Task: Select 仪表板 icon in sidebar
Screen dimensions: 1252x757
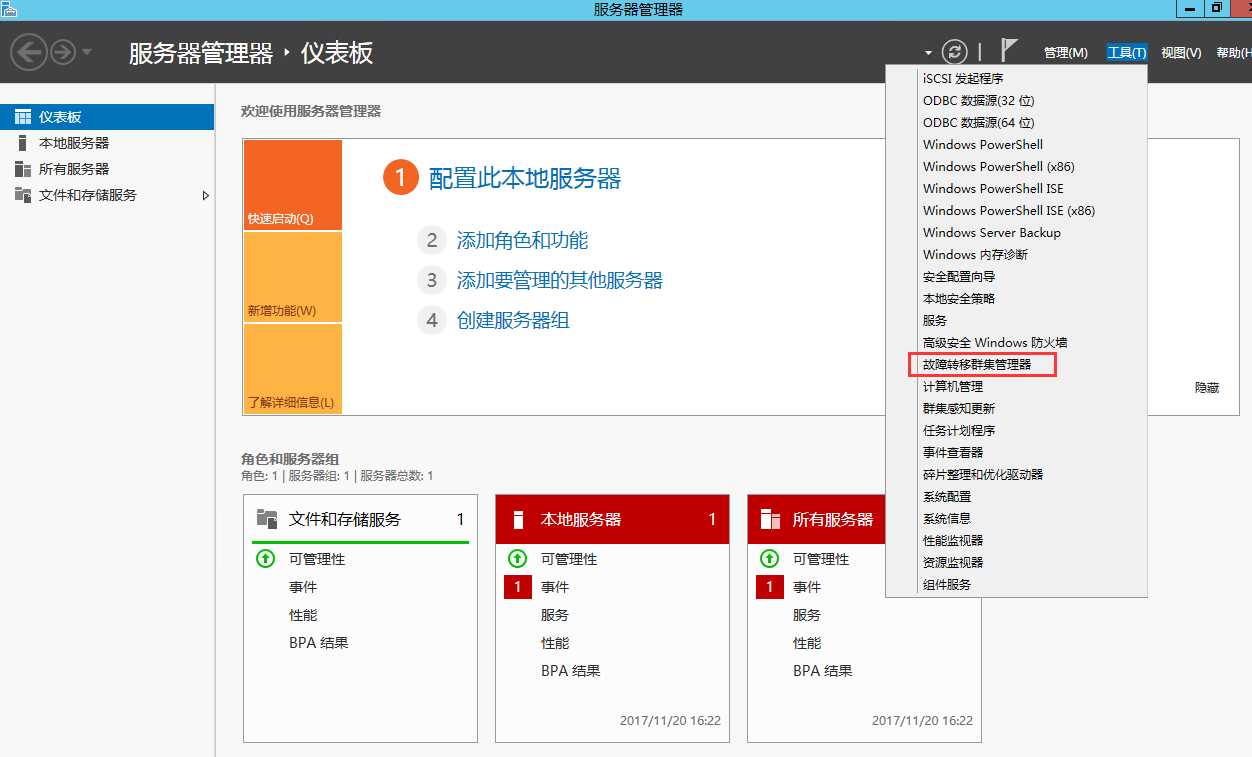Action: (22, 117)
